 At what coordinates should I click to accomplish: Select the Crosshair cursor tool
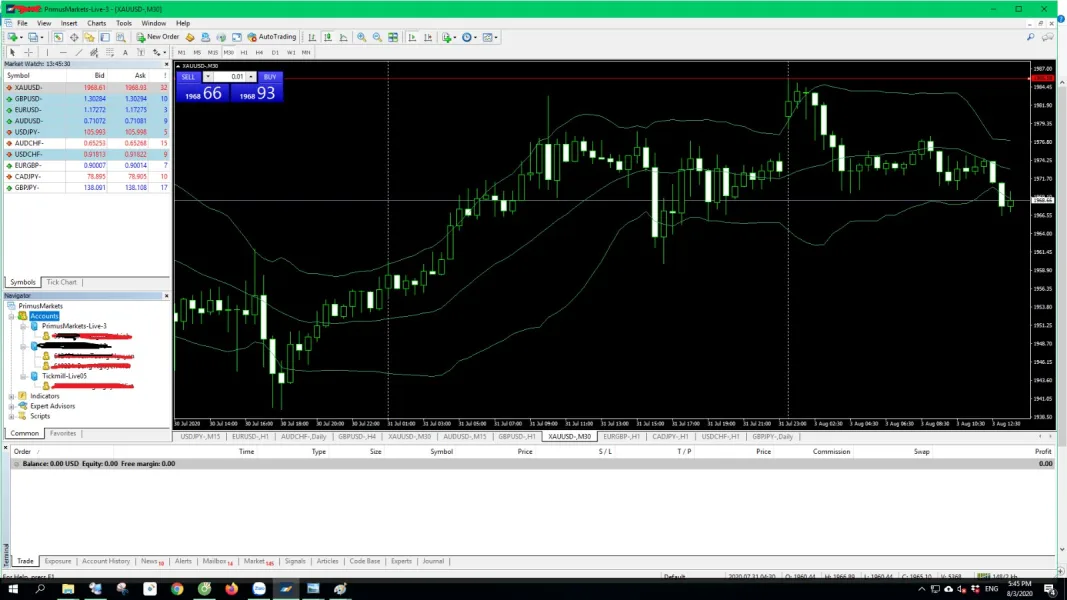pyautogui.click(x=28, y=52)
